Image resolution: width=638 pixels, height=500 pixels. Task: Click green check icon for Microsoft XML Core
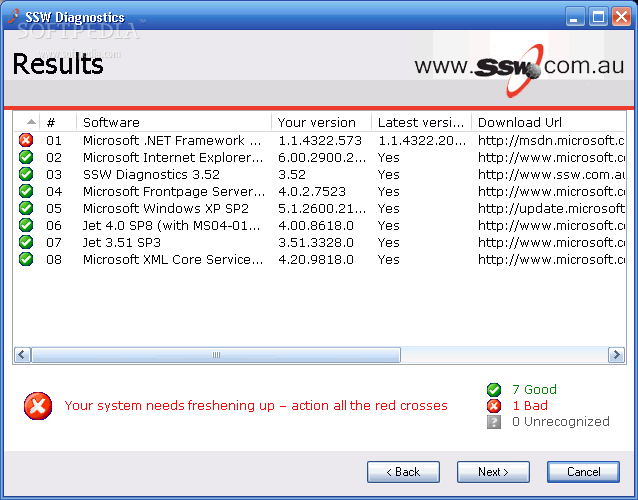tap(26, 259)
